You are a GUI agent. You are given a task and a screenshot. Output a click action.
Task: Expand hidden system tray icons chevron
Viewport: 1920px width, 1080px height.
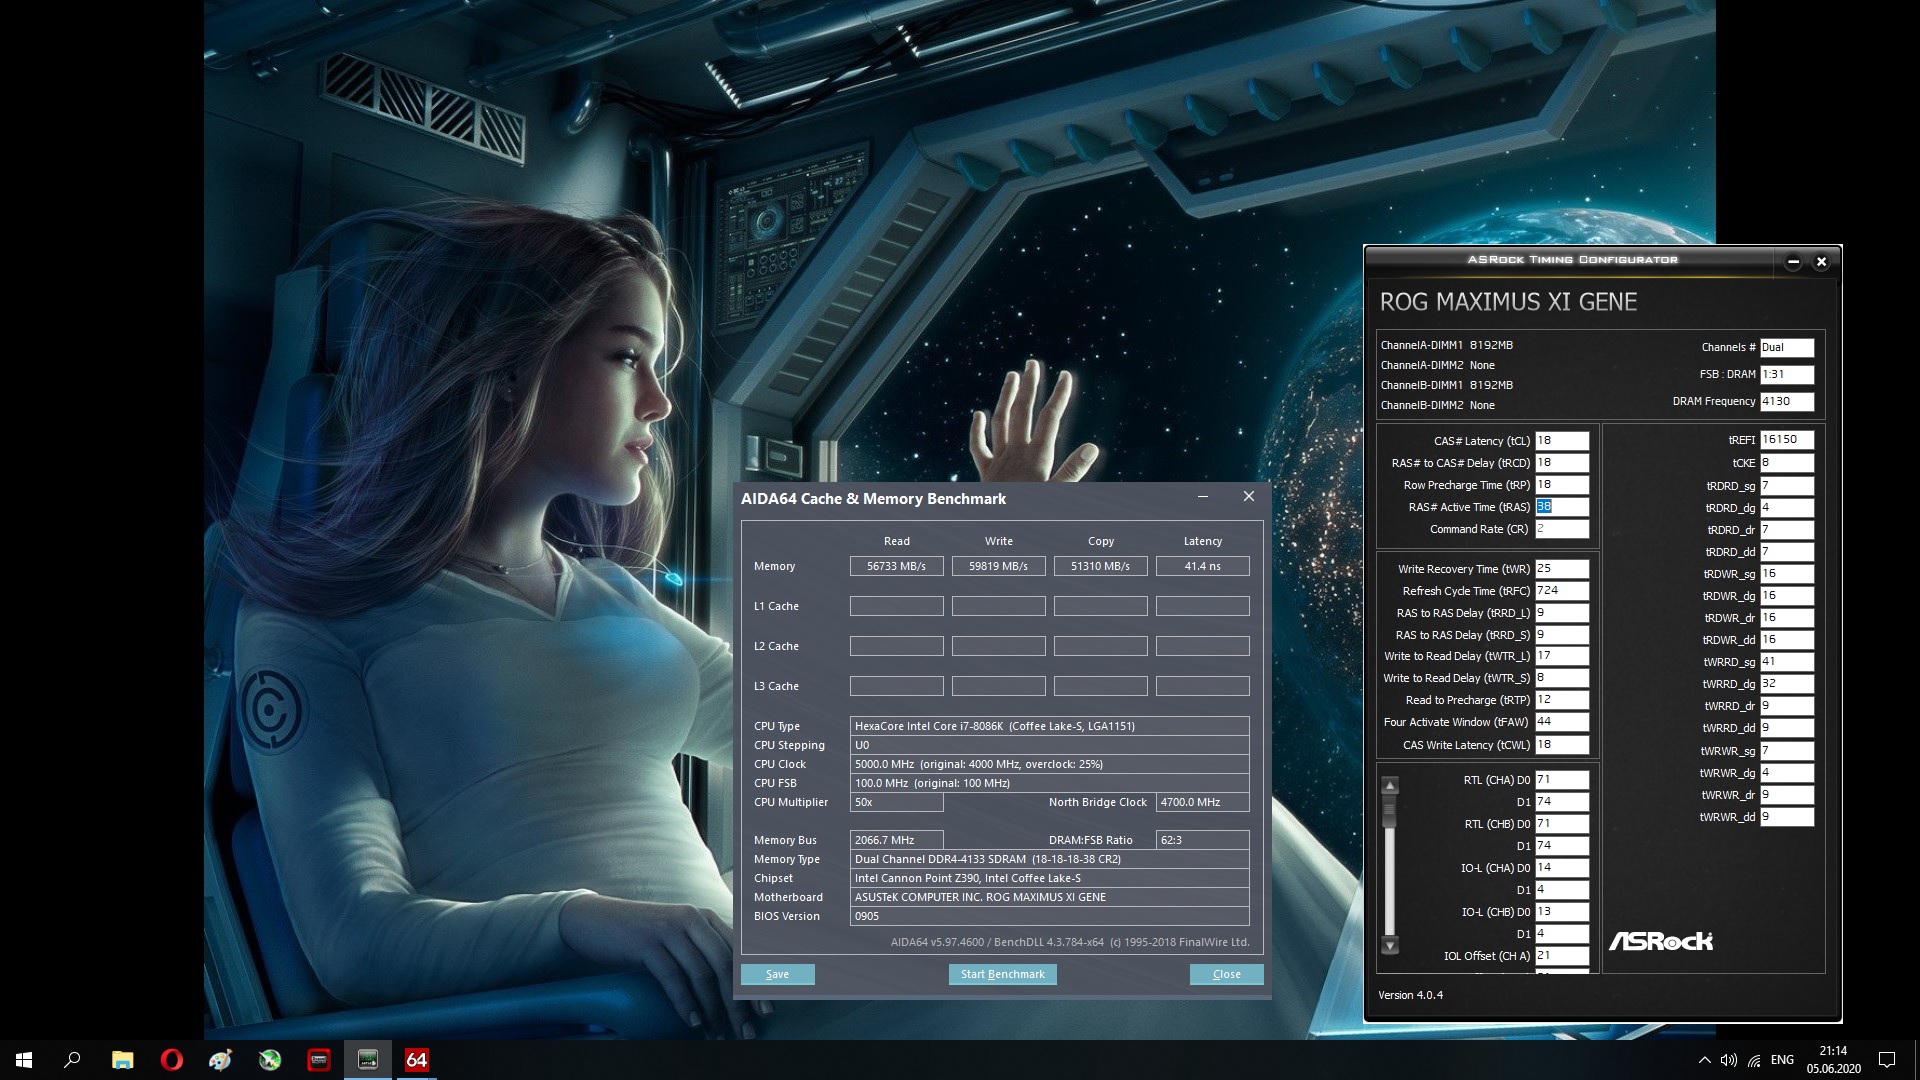pos(1704,1060)
